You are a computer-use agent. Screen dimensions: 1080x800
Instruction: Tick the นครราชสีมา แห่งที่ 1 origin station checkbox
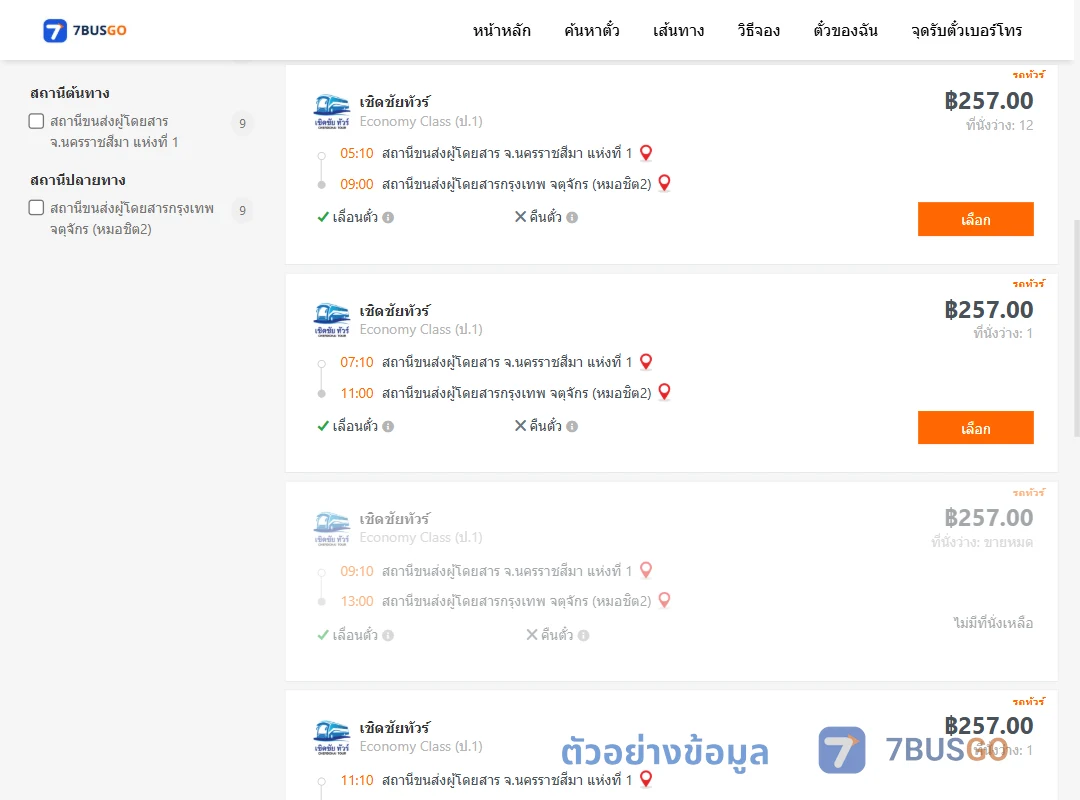pos(37,121)
